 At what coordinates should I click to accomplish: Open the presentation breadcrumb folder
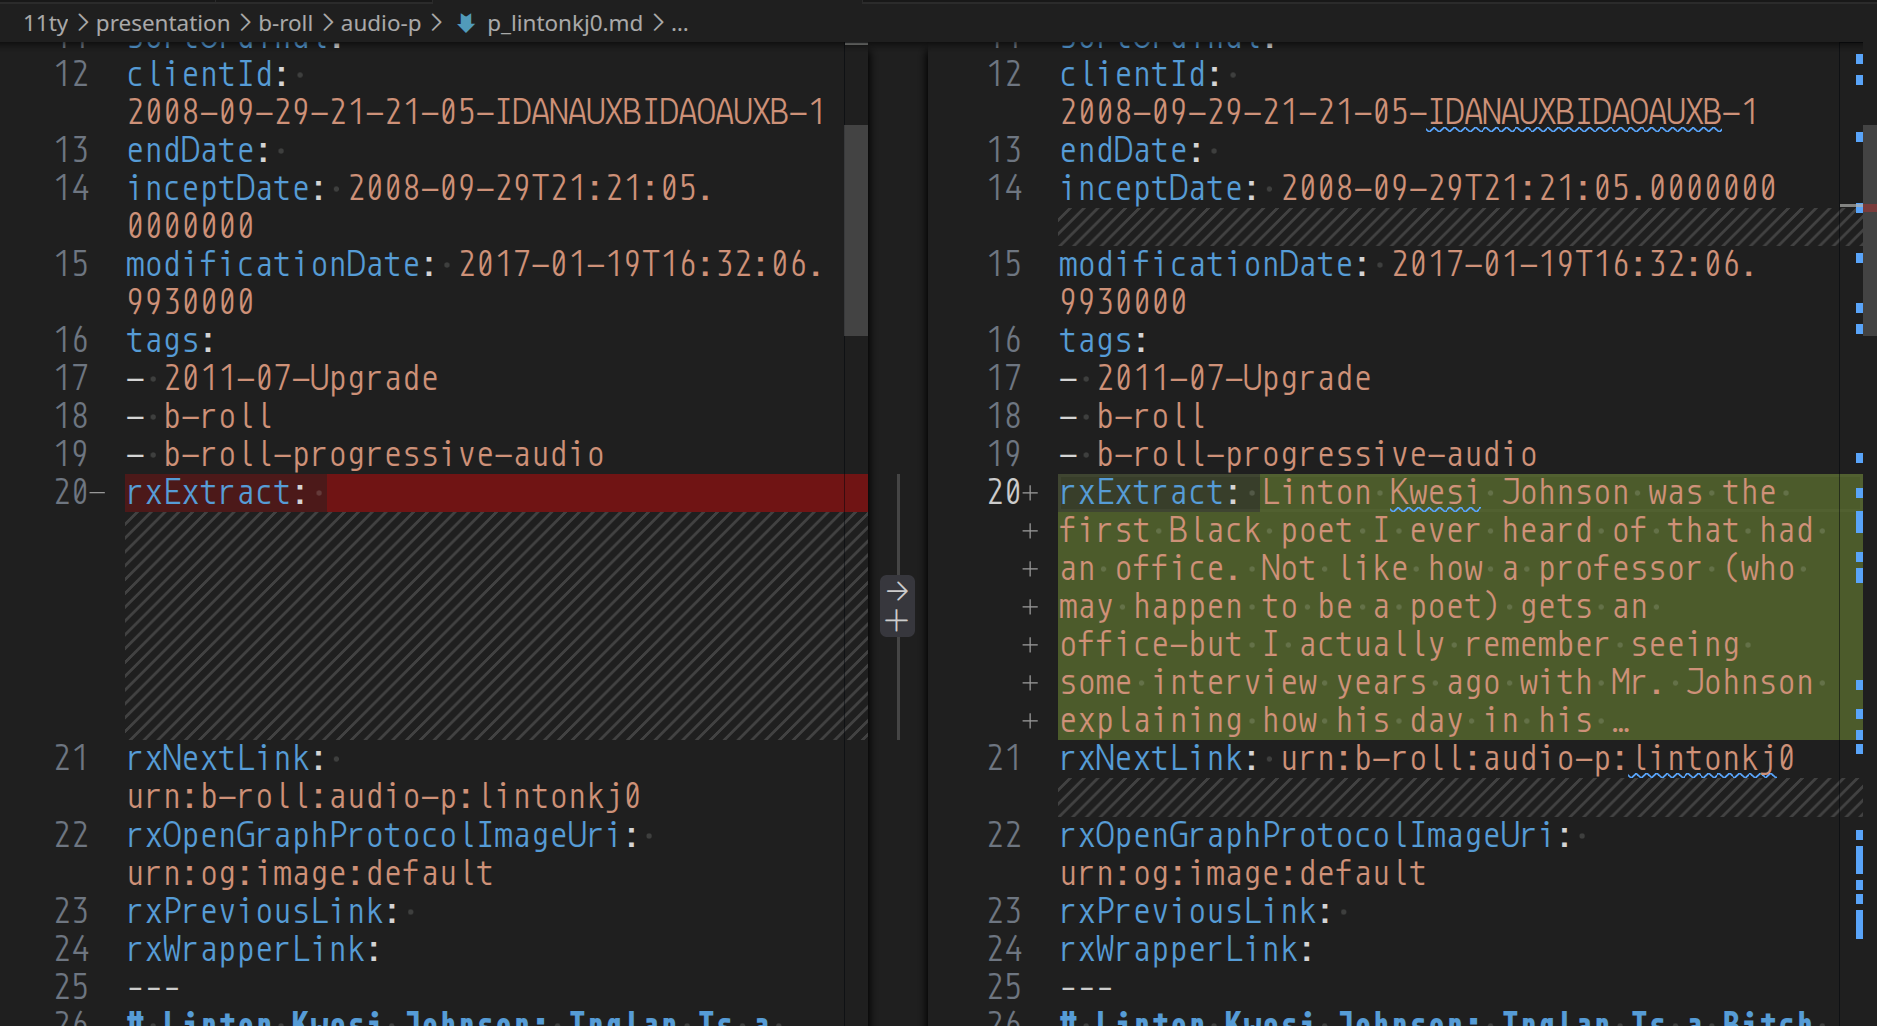(163, 23)
